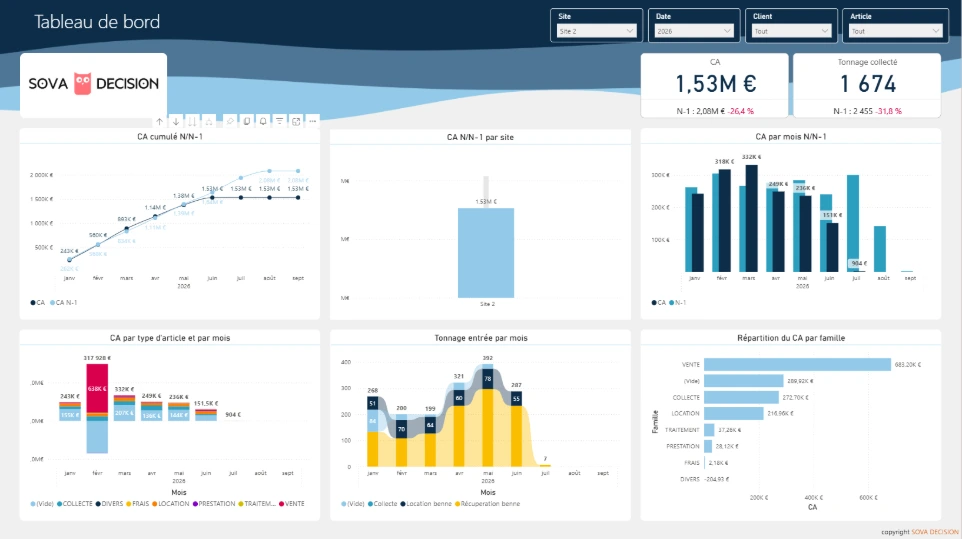
Task: Go to next hierarchy level double-arrow icon
Action: point(192,121)
